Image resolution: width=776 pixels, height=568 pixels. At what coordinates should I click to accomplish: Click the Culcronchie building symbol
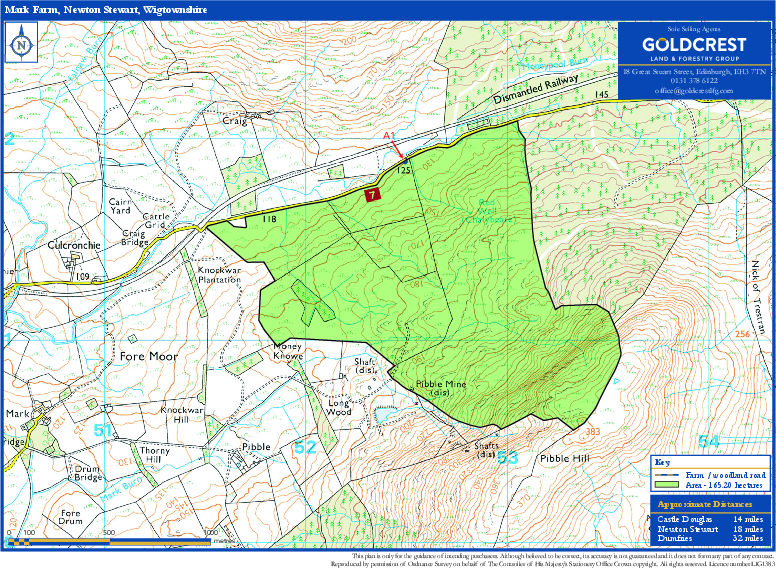point(73,259)
